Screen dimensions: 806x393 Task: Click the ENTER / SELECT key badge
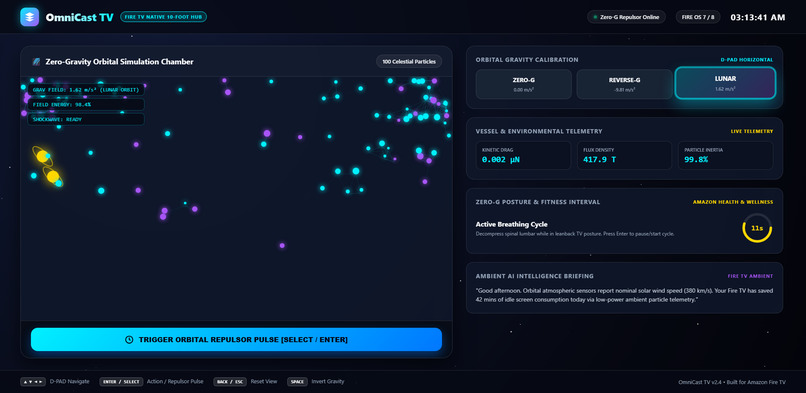pyautogui.click(x=121, y=382)
